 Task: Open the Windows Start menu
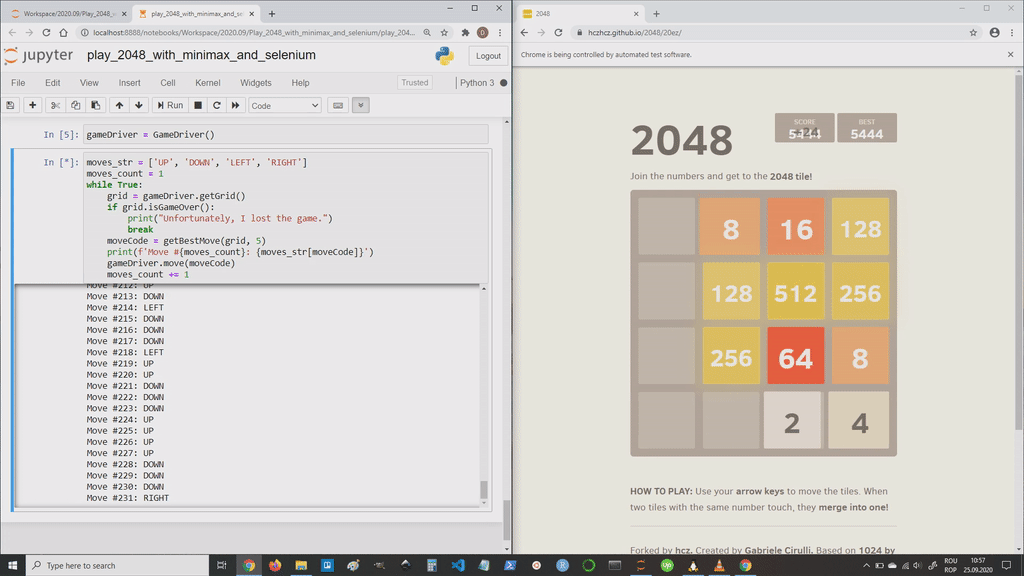(12, 566)
